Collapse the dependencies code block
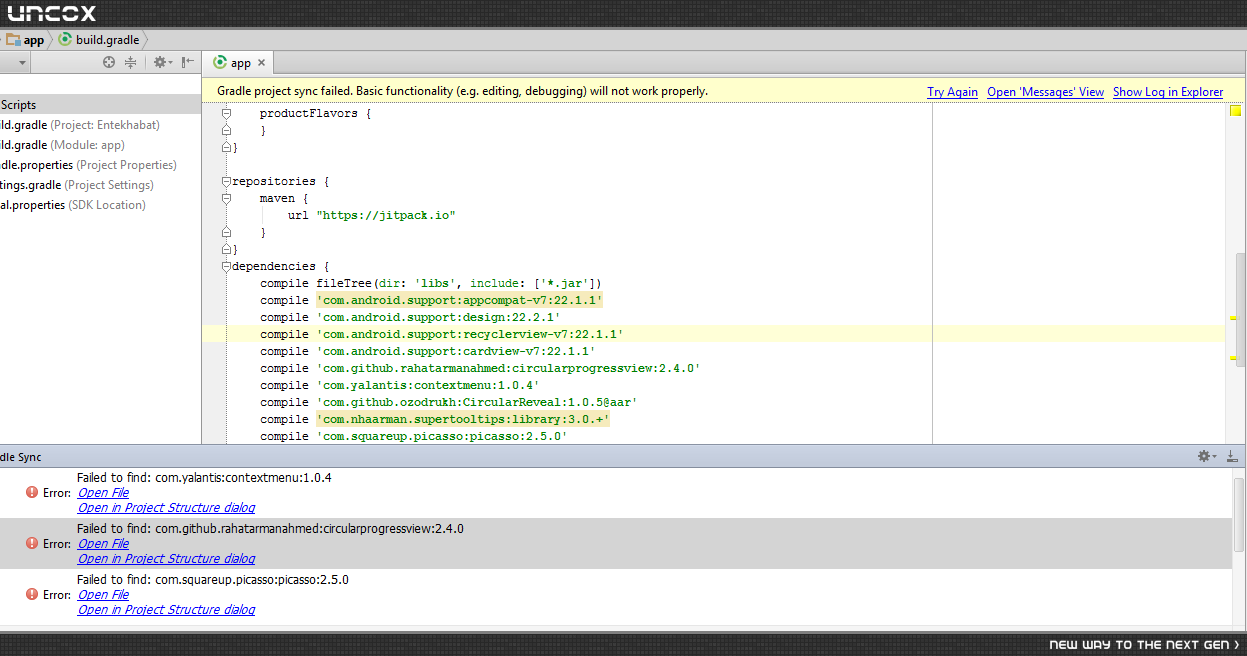The image size is (1247, 656). (226, 267)
